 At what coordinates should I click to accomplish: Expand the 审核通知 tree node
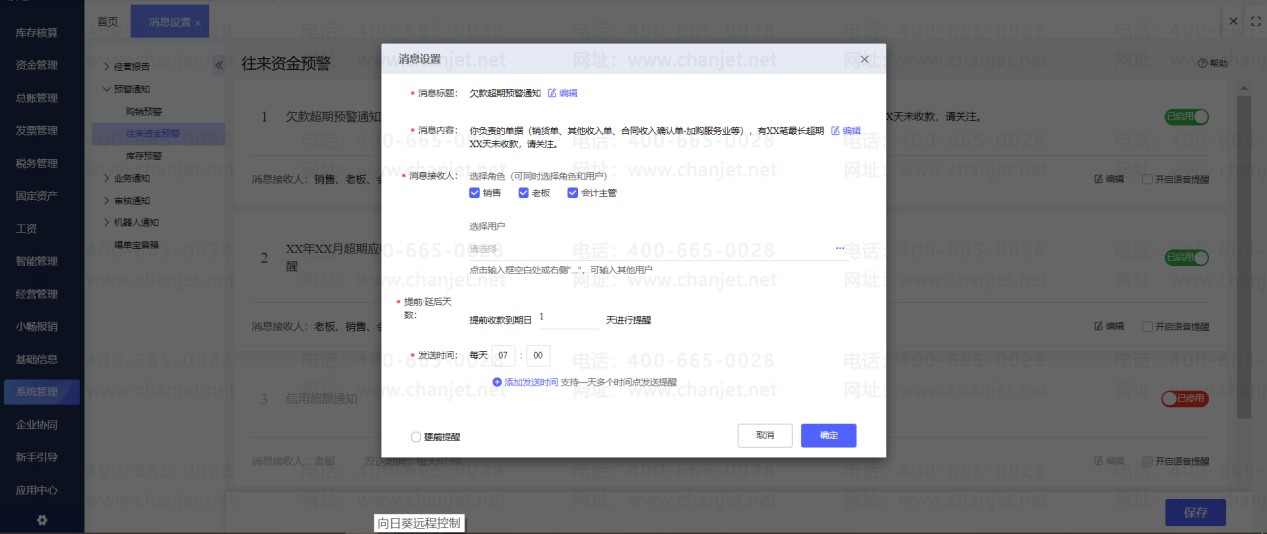point(106,200)
